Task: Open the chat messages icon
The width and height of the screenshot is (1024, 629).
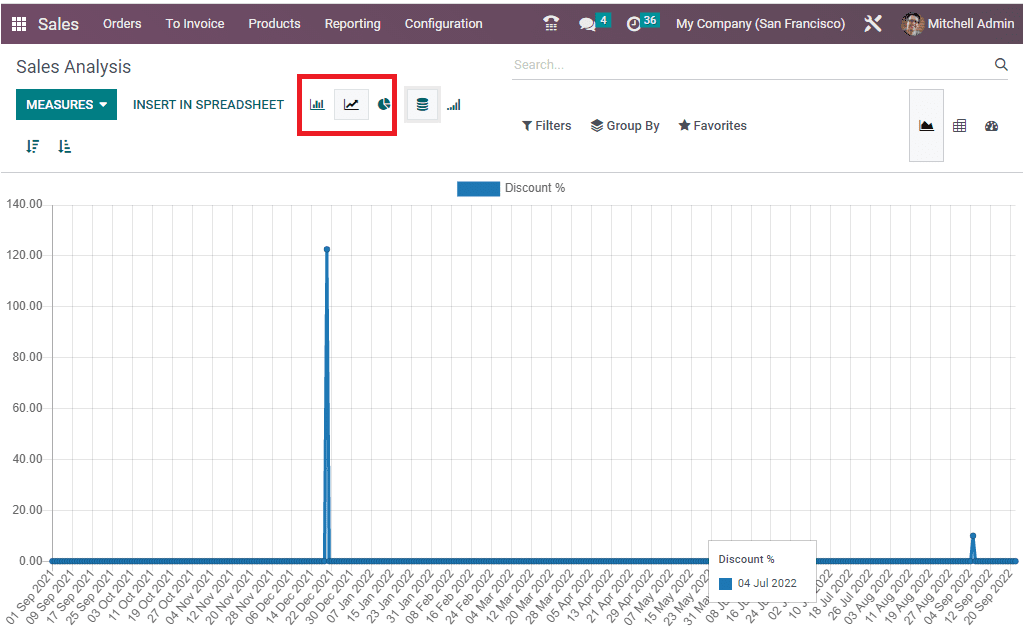Action: [x=588, y=24]
